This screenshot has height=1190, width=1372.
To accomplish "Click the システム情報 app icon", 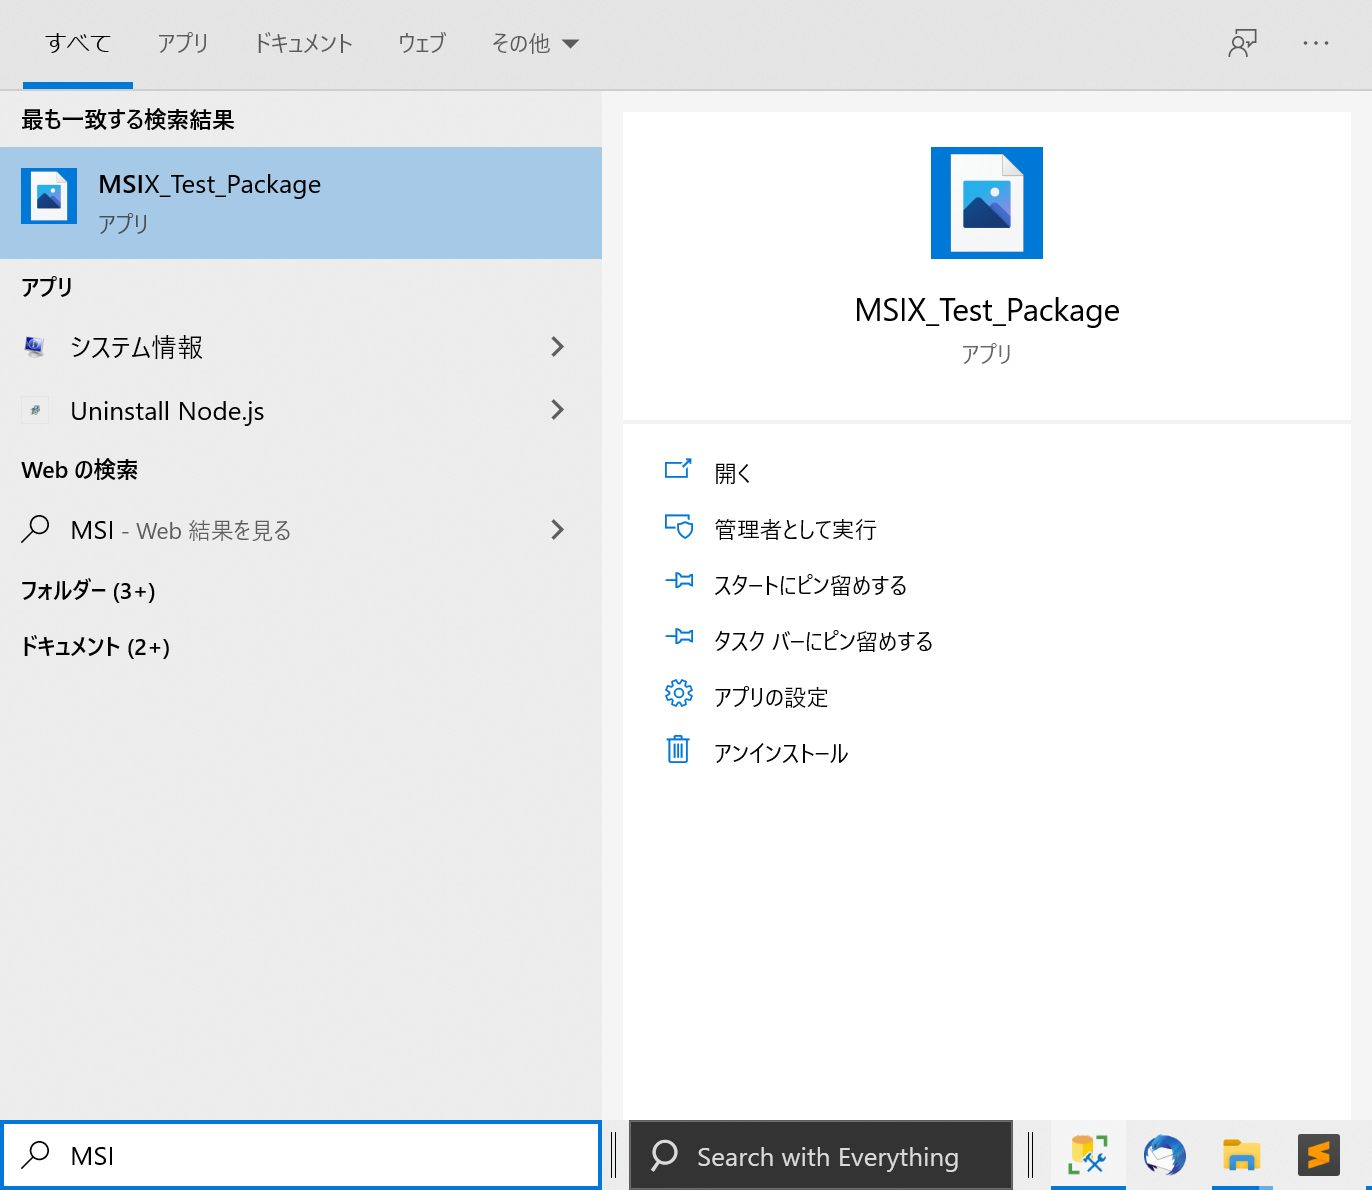I will coord(35,347).
